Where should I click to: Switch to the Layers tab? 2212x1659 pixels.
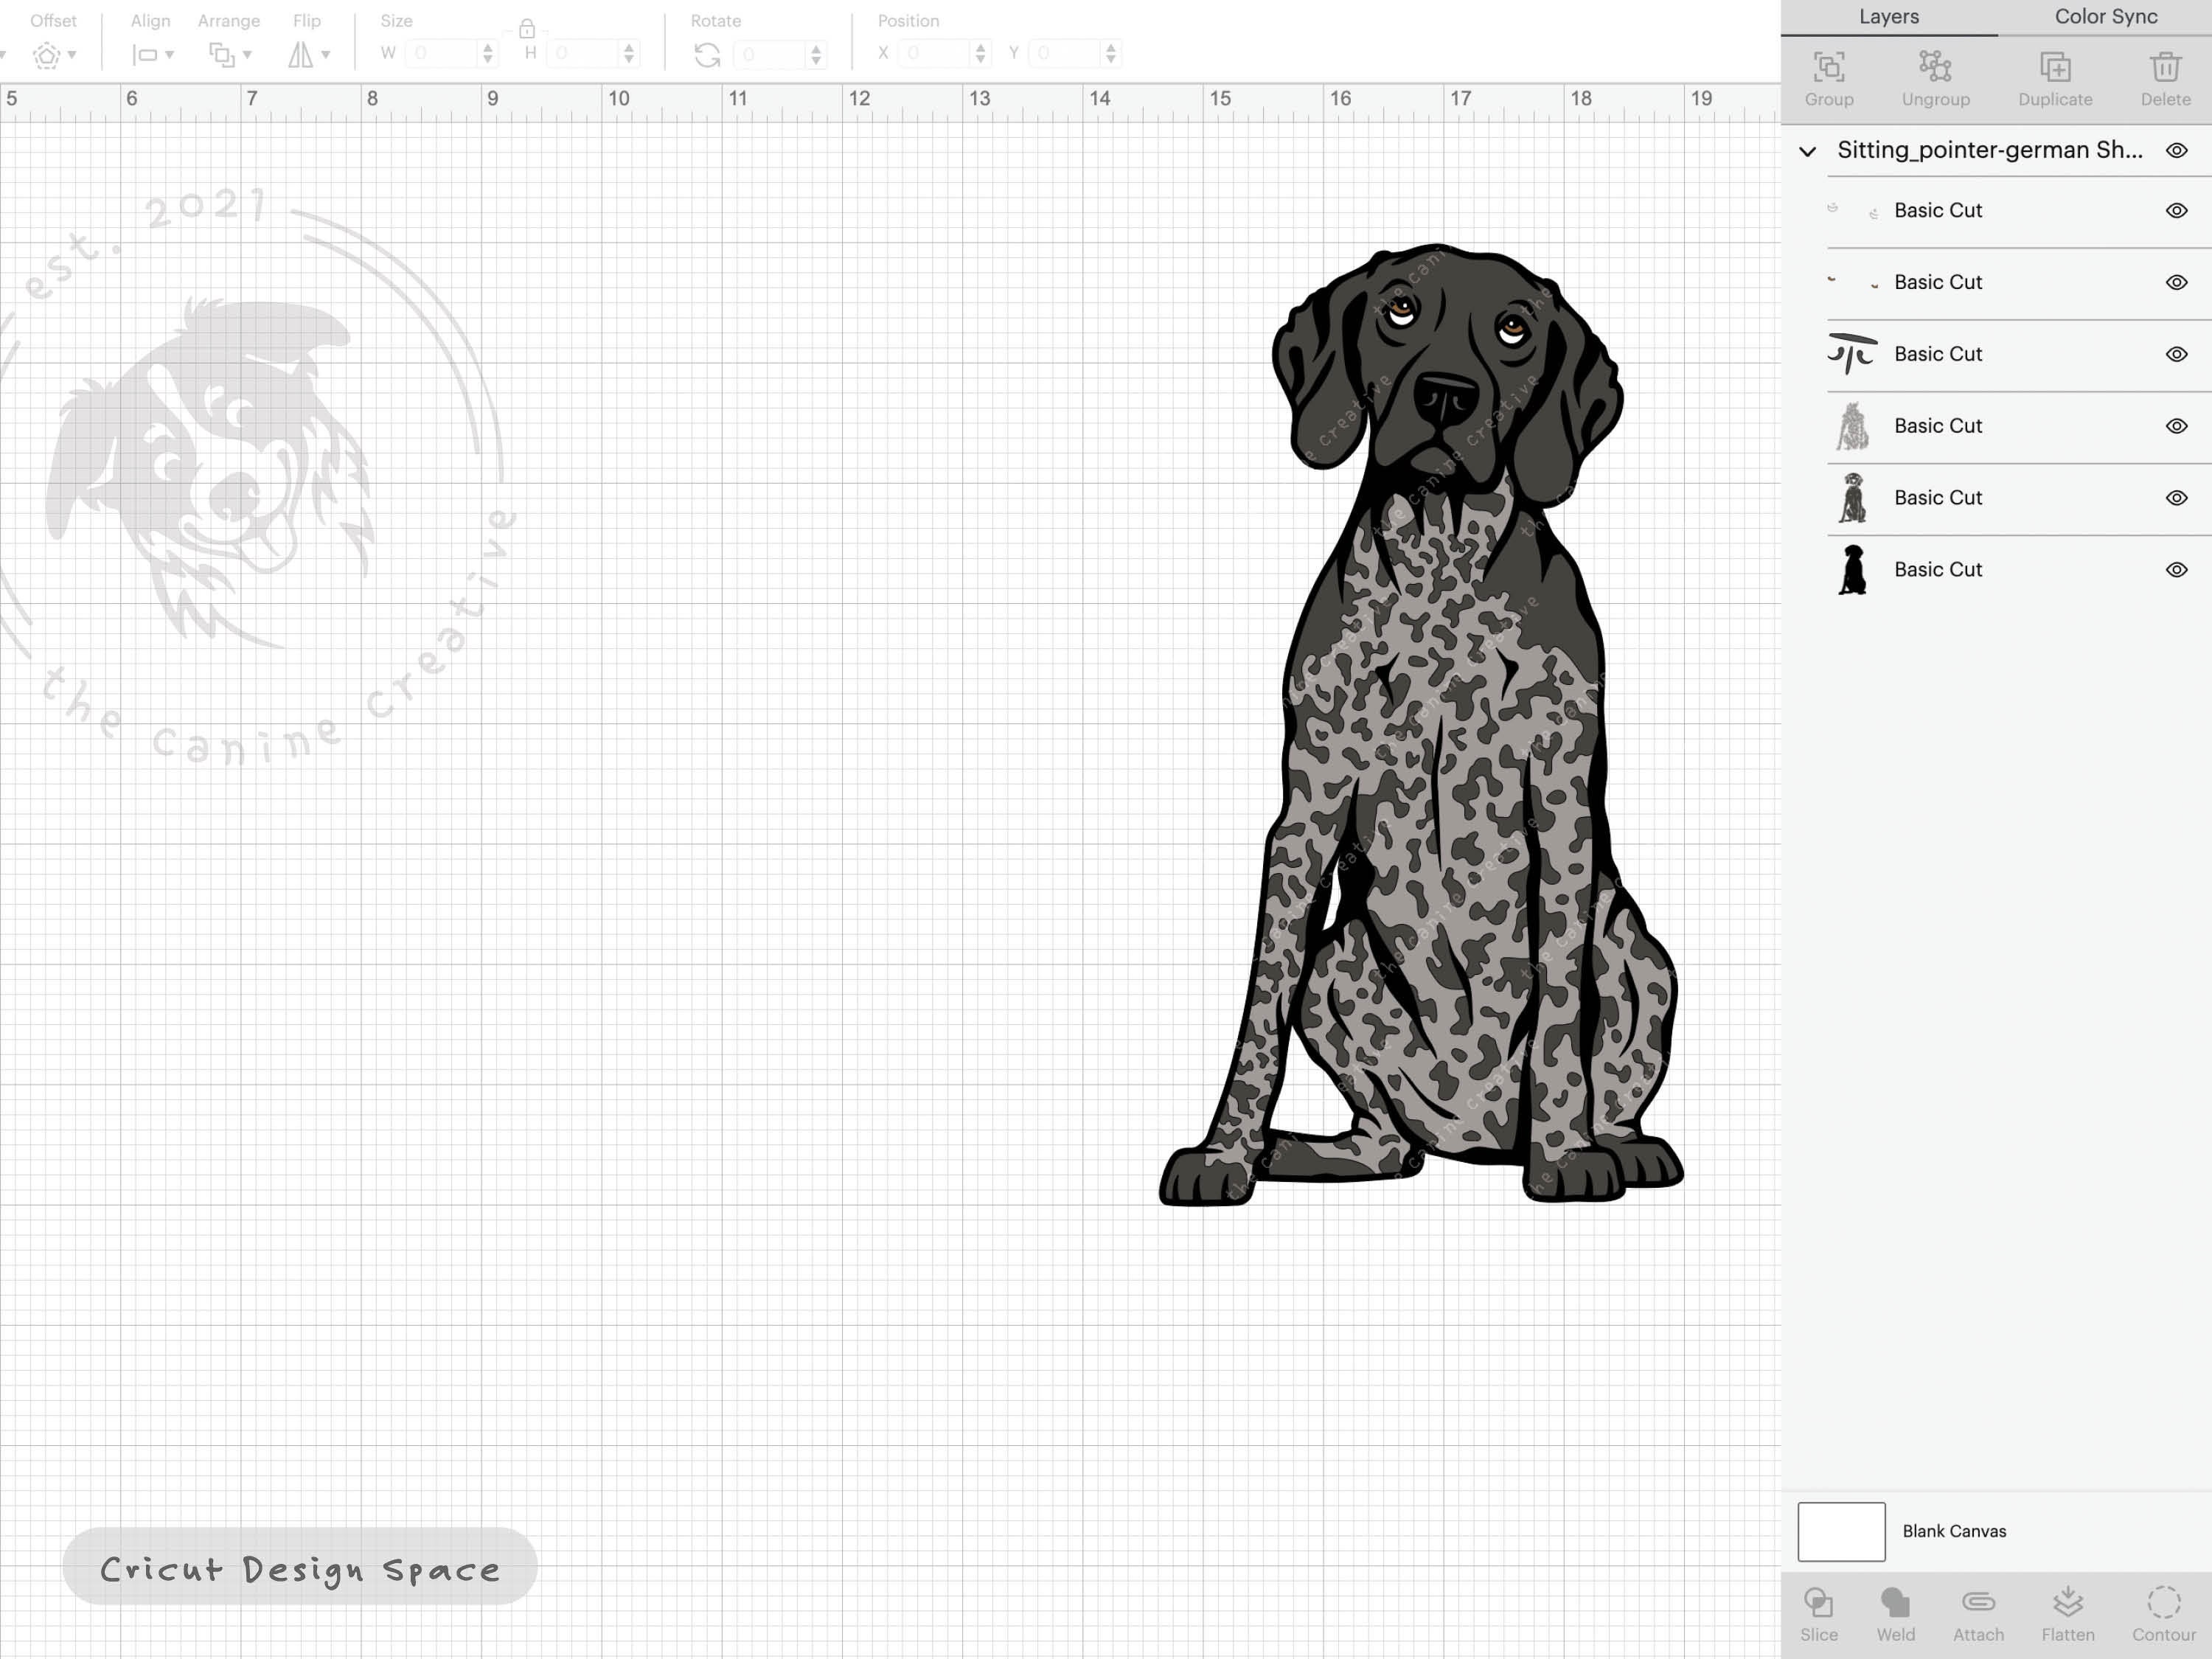point(1888,17)
